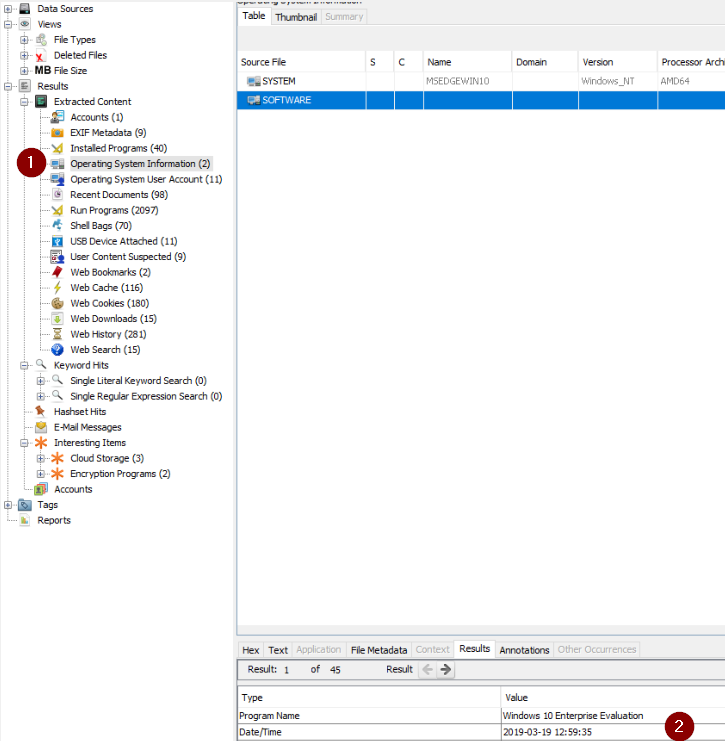Viewport: 725px width, 741px height.
Task: Click the Recent Documents icon
Action: [x=58, y=195]
